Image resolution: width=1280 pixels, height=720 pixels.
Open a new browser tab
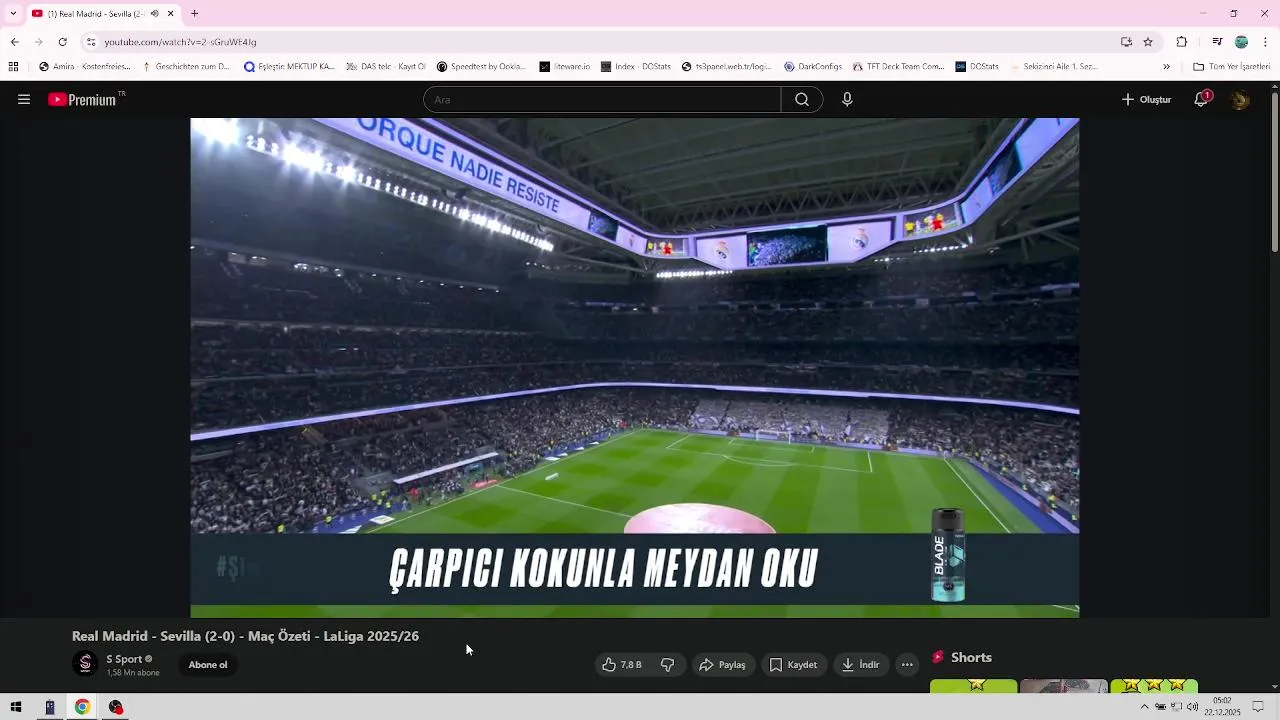pos(194,14)
